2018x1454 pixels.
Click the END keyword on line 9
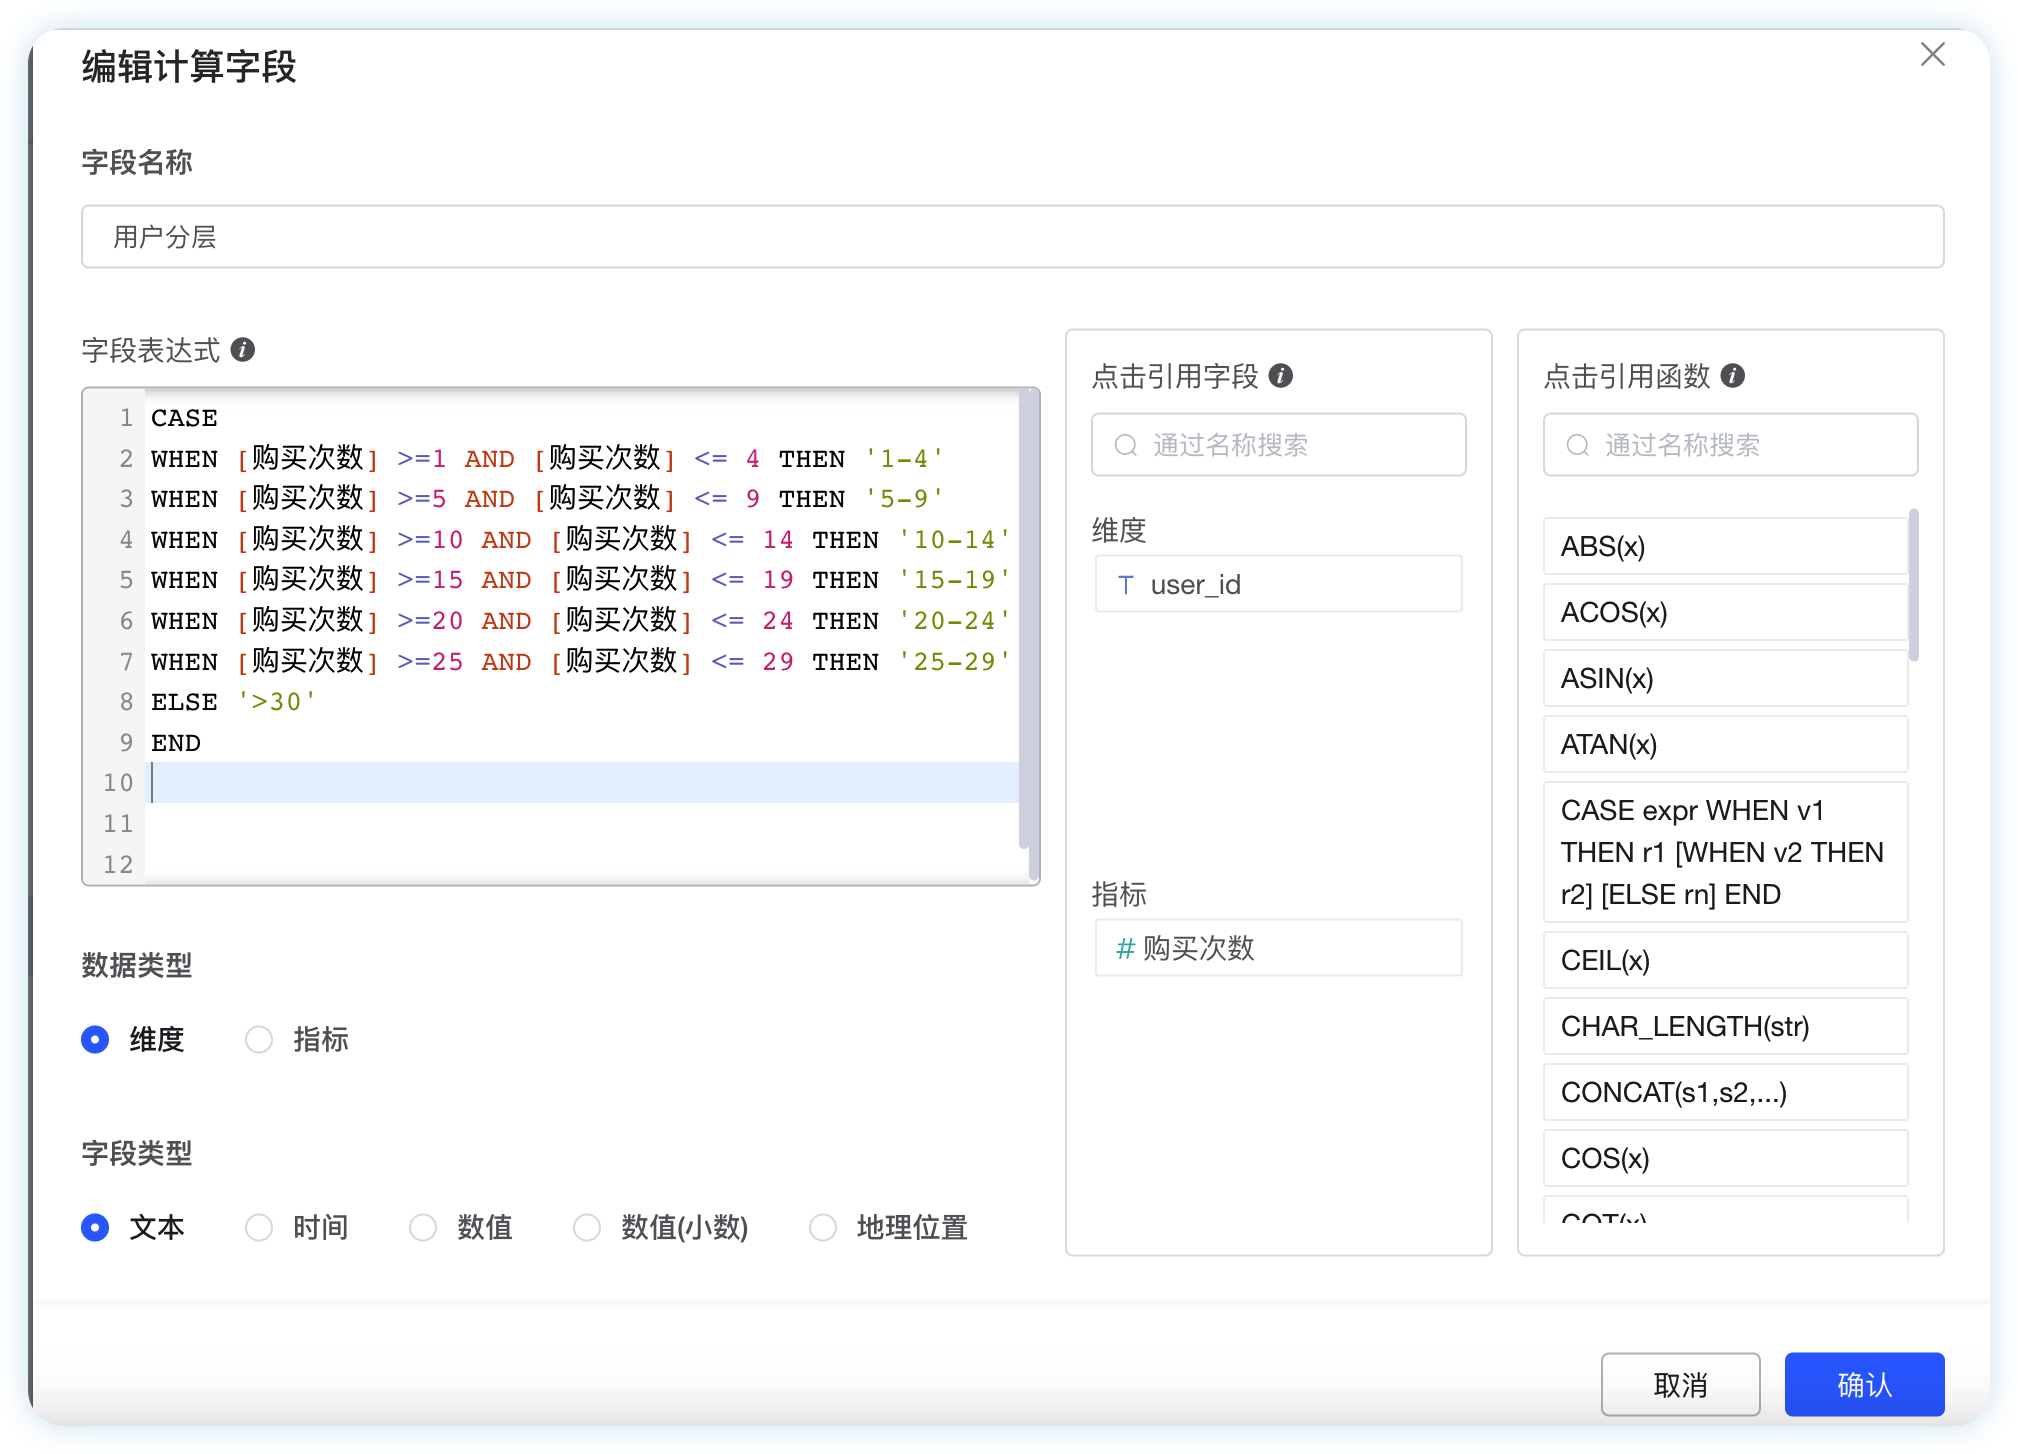176,743
